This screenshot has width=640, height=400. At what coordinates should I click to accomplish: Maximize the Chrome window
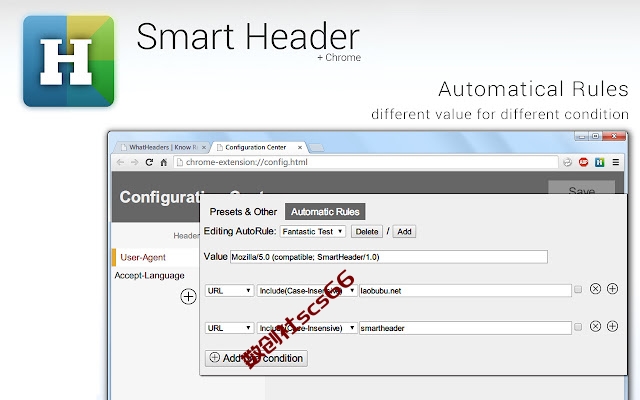coord(596,136)
